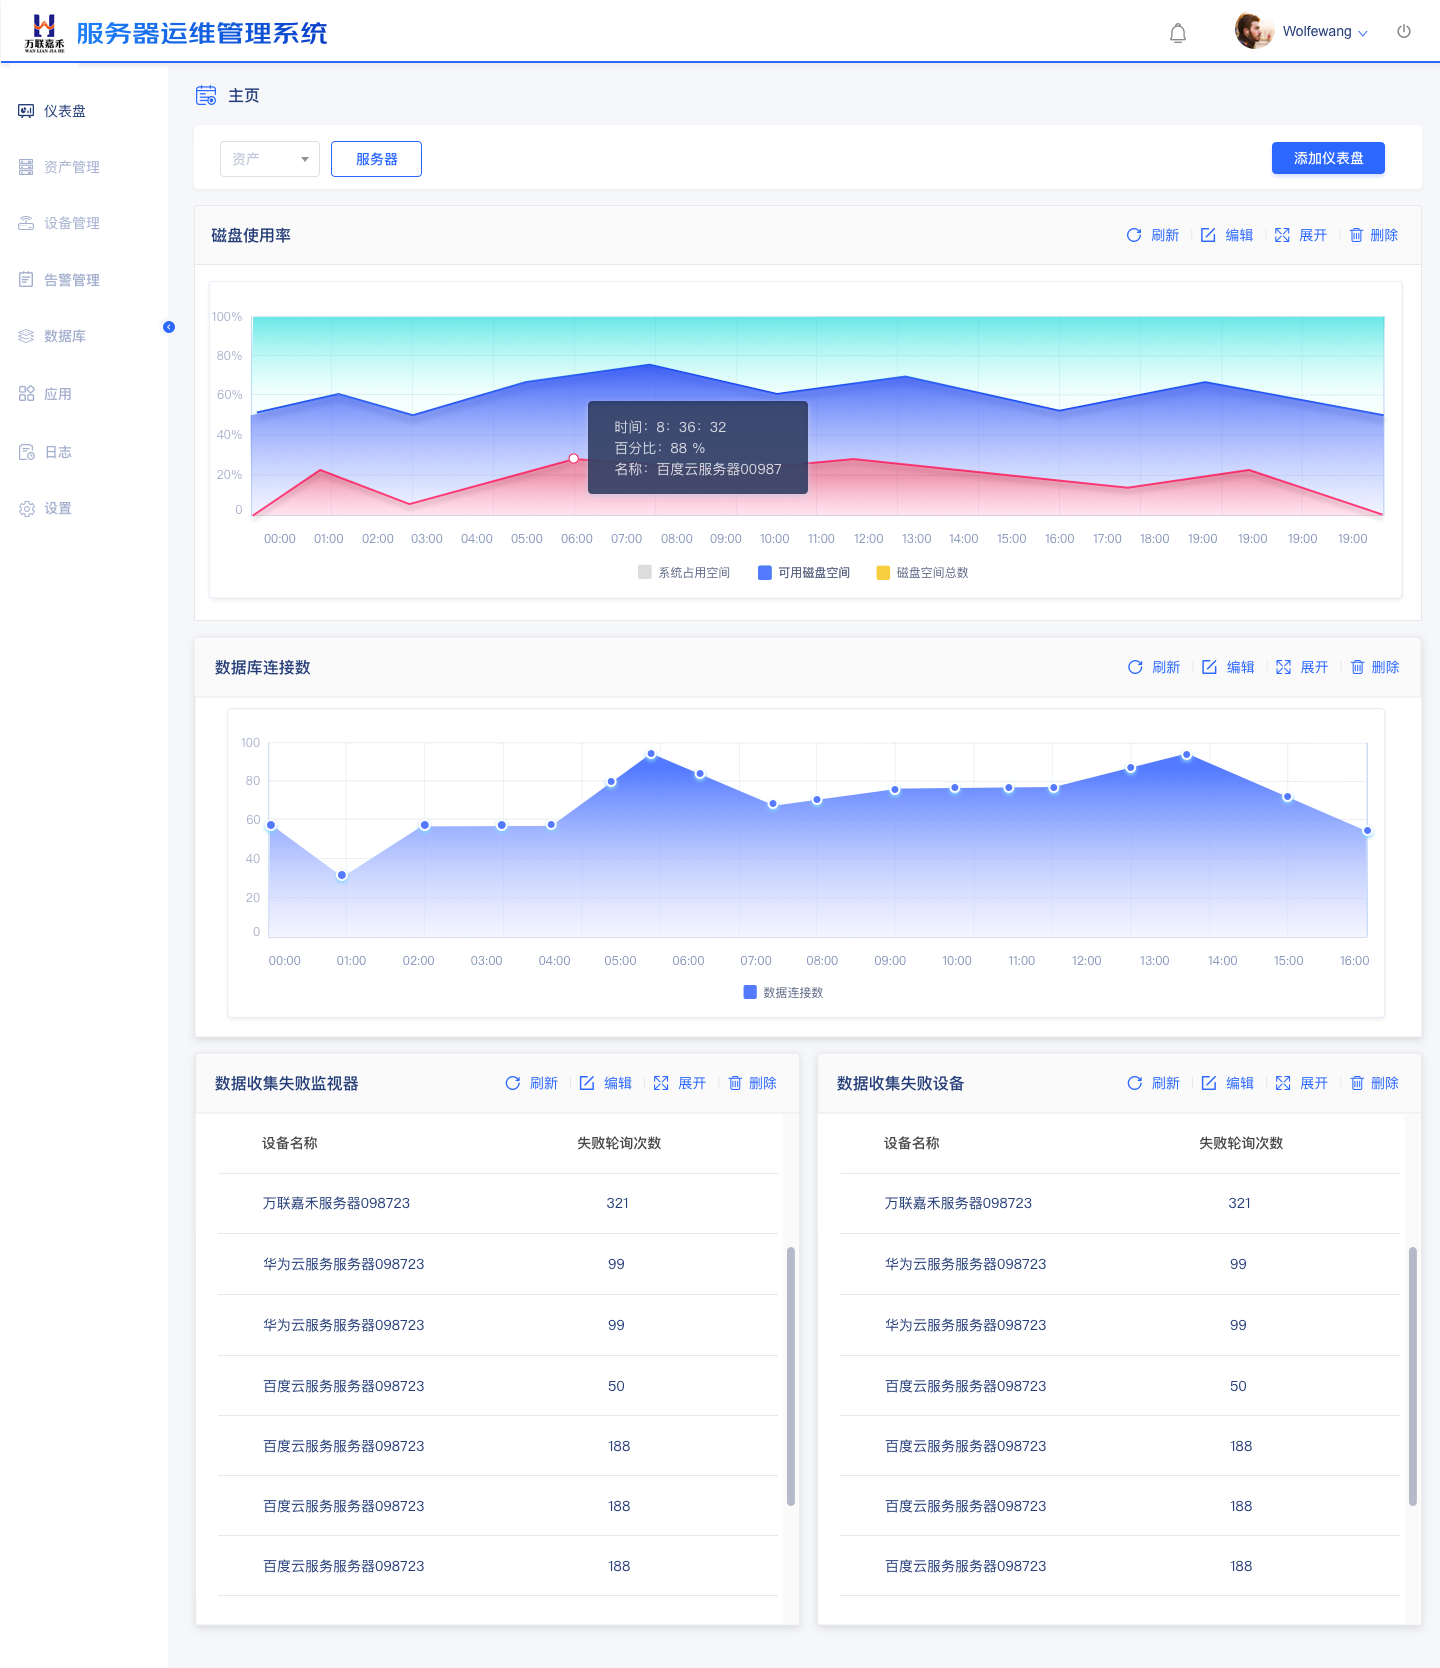
Task: Click edit icon in 数据库连接数 panel
Action: coord(1209,667)
